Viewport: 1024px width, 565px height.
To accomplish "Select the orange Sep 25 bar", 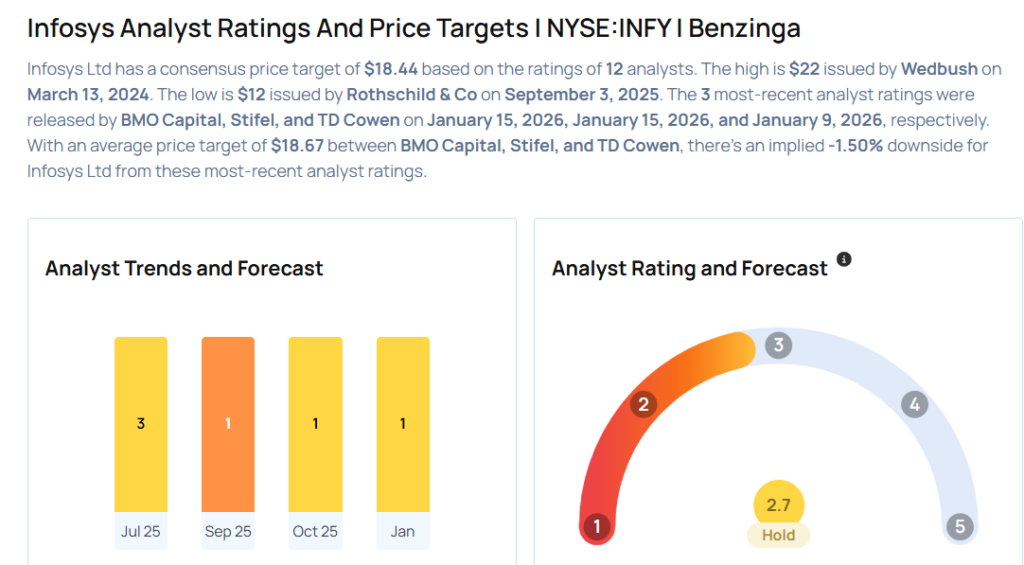I will 228,424.
